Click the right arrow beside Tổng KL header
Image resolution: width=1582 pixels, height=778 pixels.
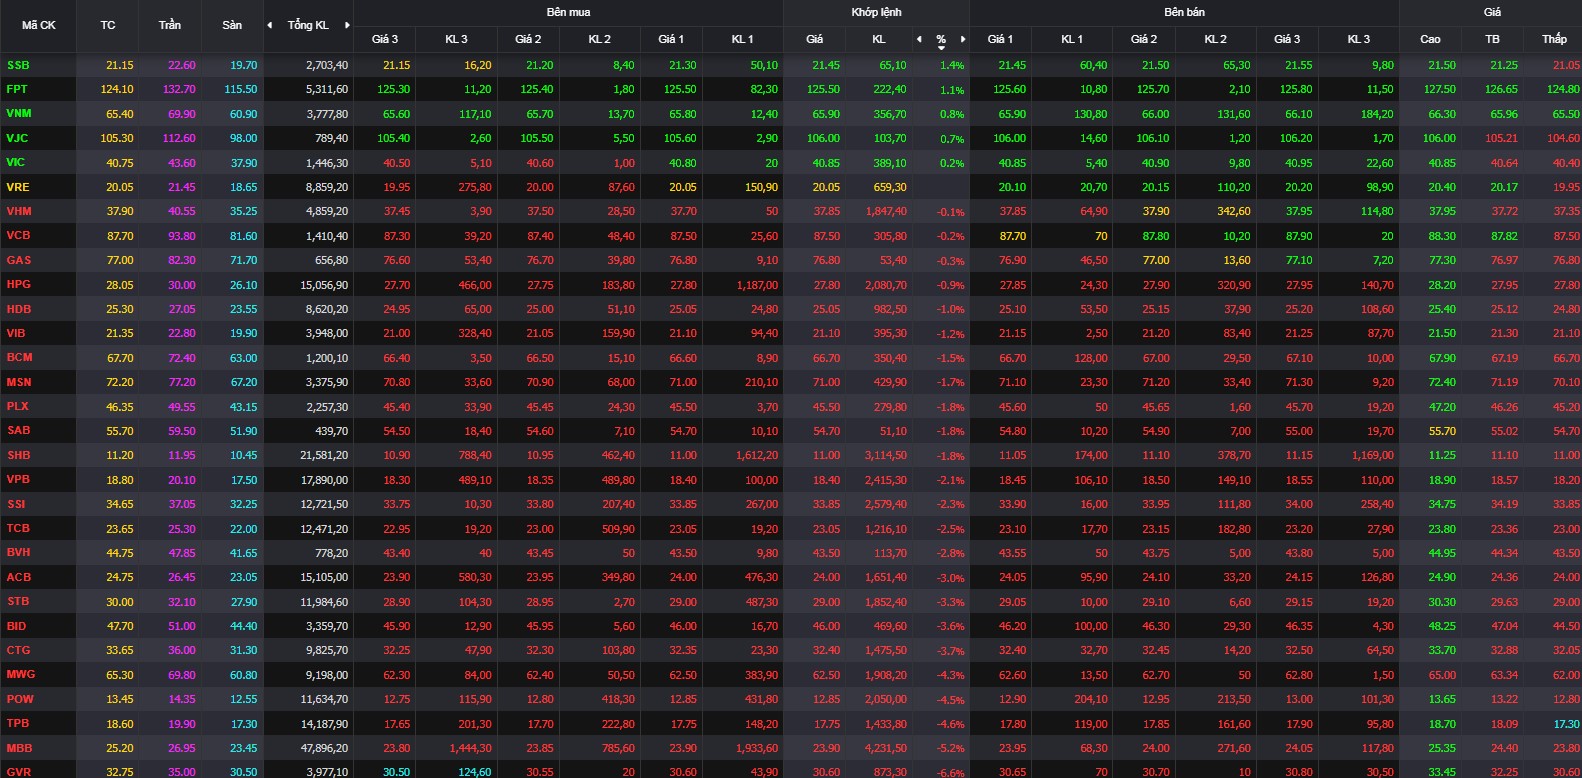pyautogui.click(x=347, y=25)
